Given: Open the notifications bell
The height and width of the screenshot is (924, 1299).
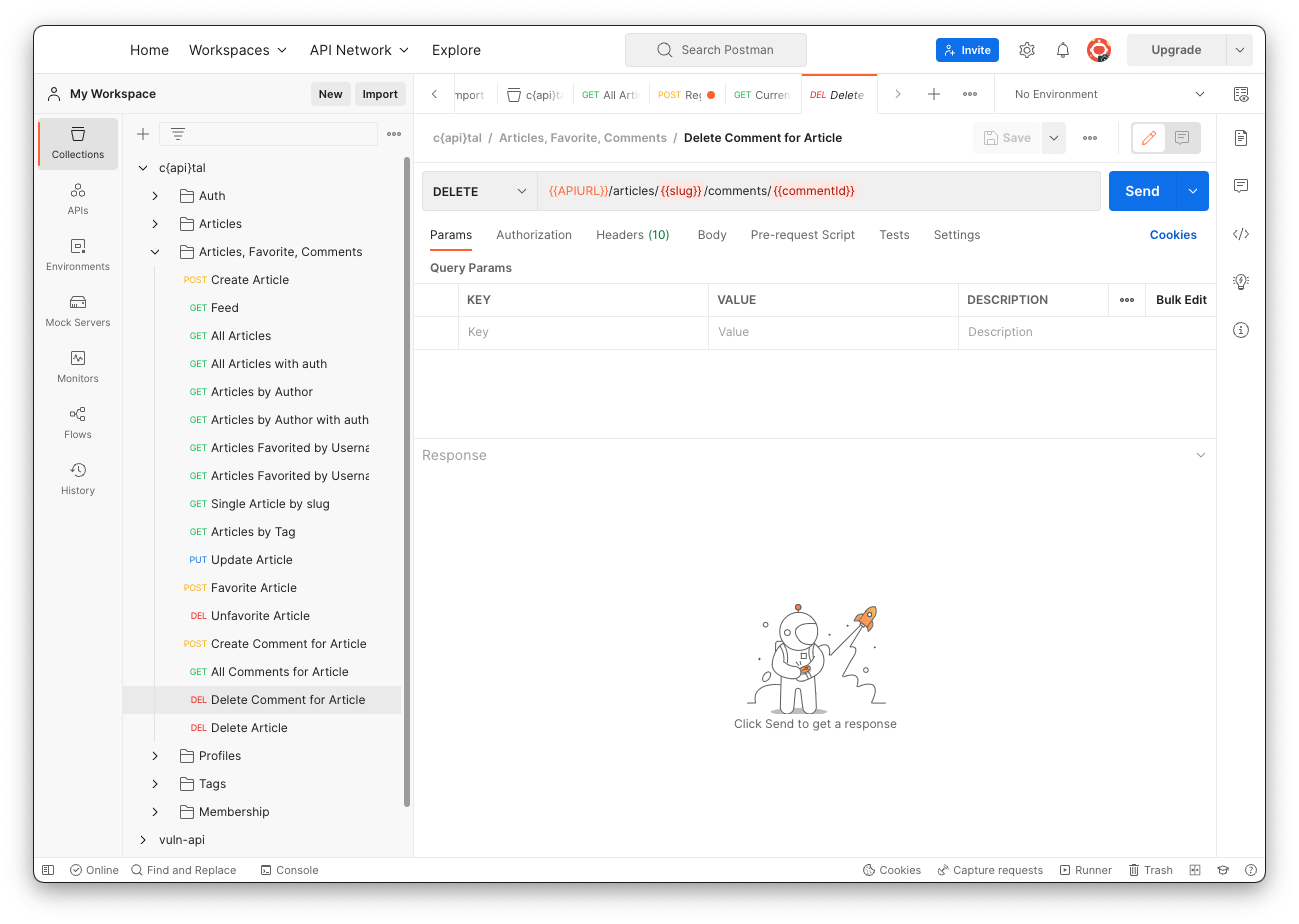Looking at the screenshot, I should [1063, 50].
